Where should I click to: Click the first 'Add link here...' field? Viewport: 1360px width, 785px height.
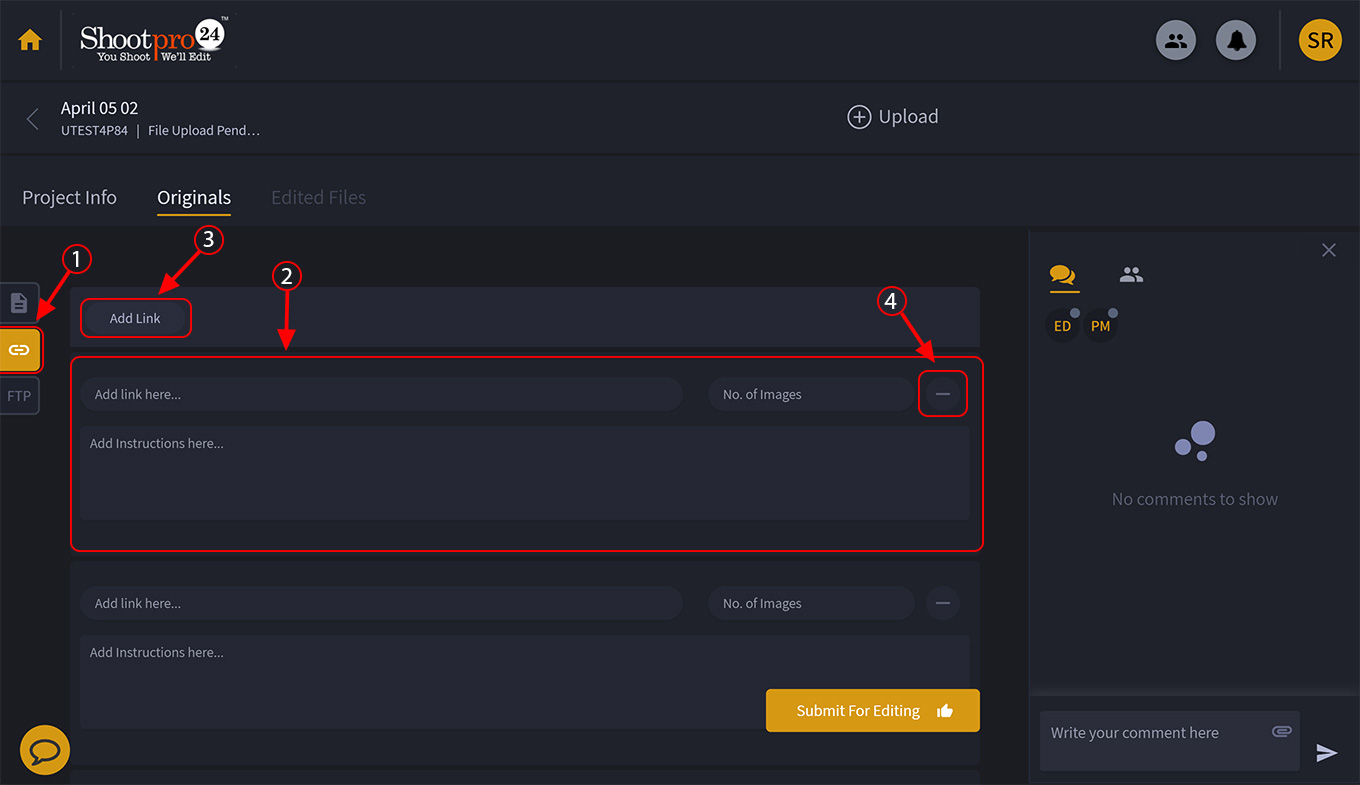[x=380, y=395]
